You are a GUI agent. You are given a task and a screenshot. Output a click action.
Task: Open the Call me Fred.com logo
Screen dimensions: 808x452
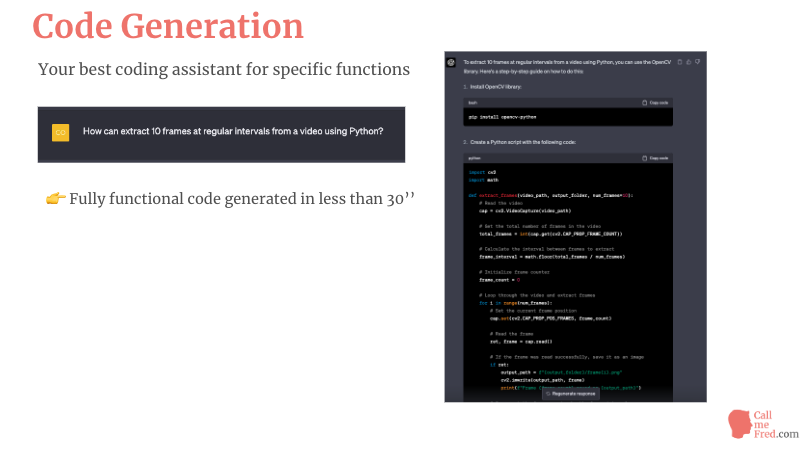click(763, 424)
